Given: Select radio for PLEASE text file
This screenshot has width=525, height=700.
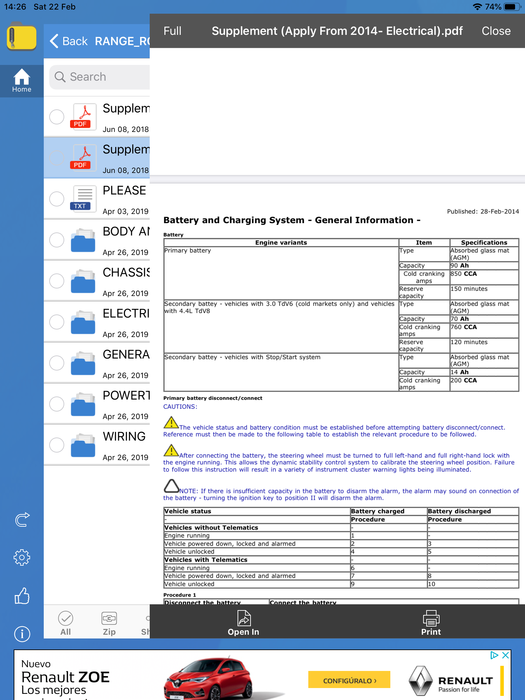Looking at the screenshot, I should point(57,199).
